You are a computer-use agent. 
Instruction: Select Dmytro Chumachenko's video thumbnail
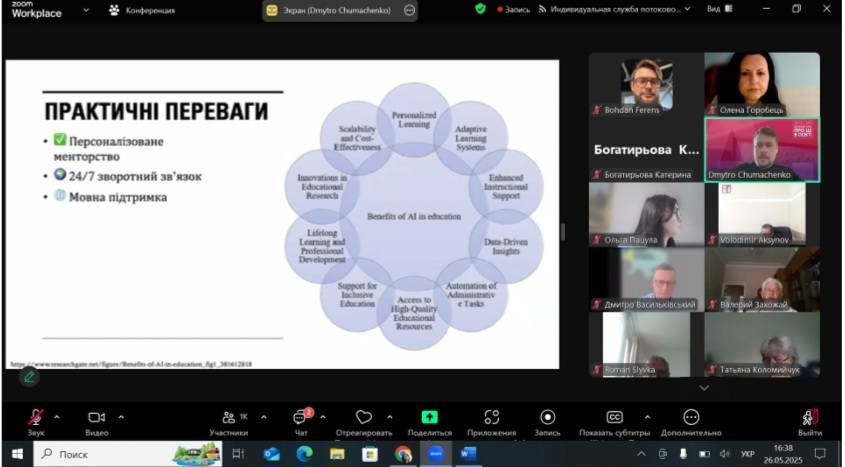point(762,150)
